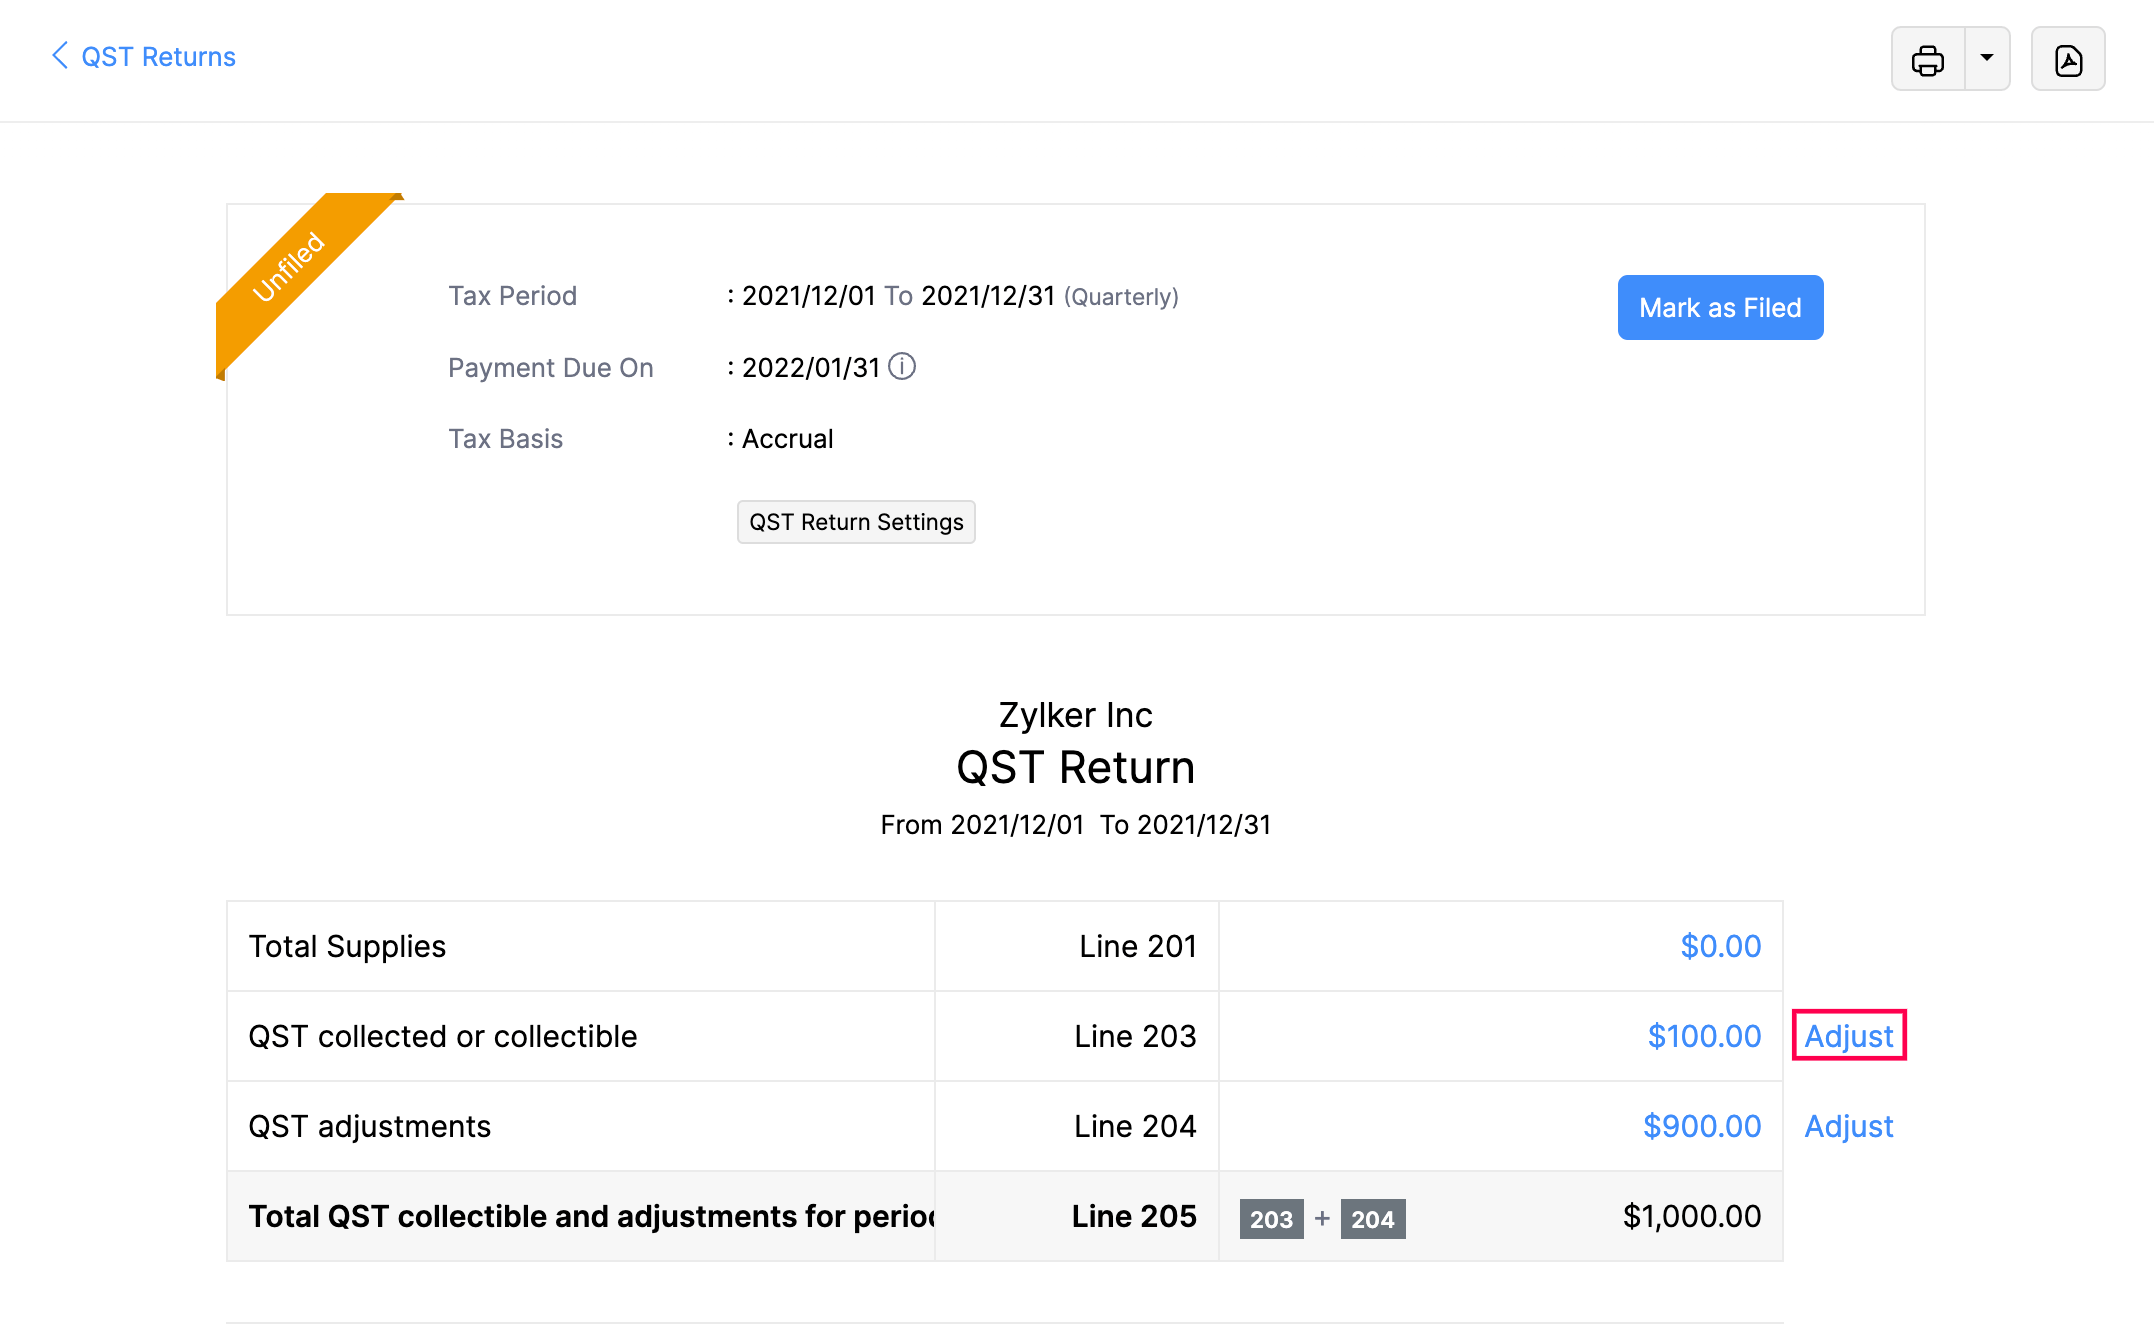Click the Mark as Filed button
Viewport: 2154px width, 1324px height.
click(x=1720, y=307)
